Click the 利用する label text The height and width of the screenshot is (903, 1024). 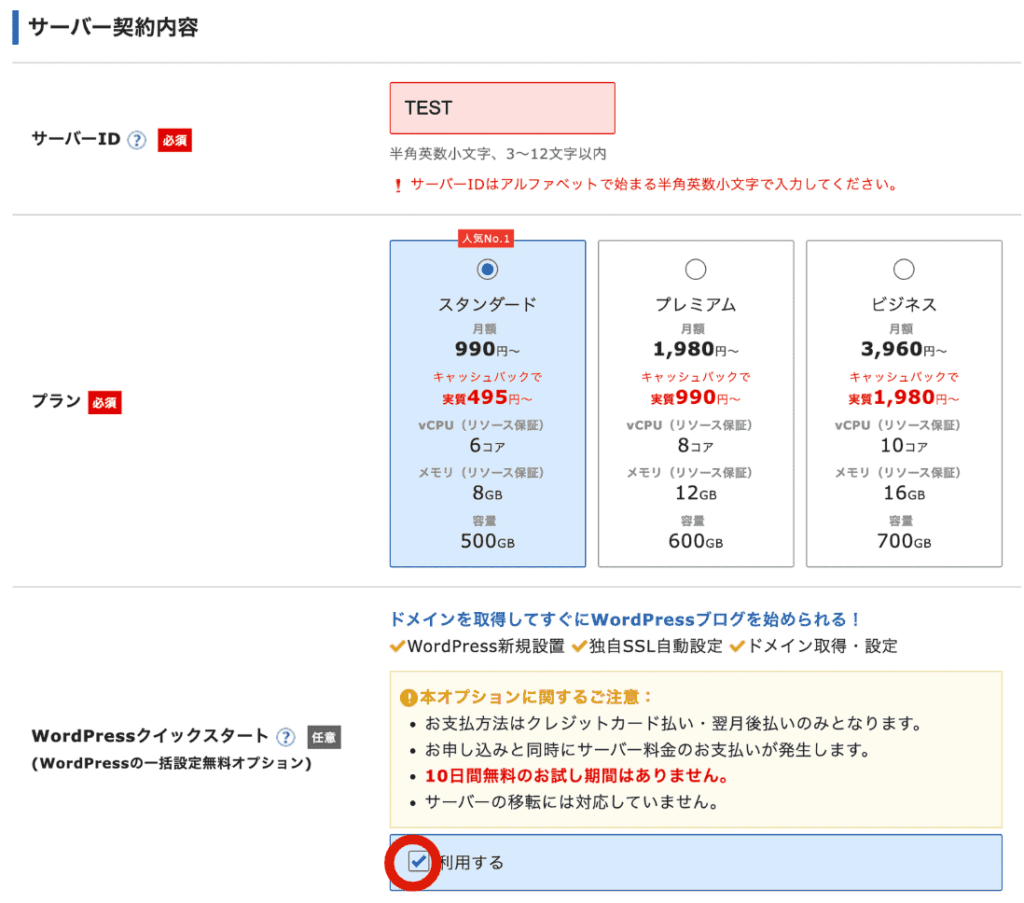(471, 863)
